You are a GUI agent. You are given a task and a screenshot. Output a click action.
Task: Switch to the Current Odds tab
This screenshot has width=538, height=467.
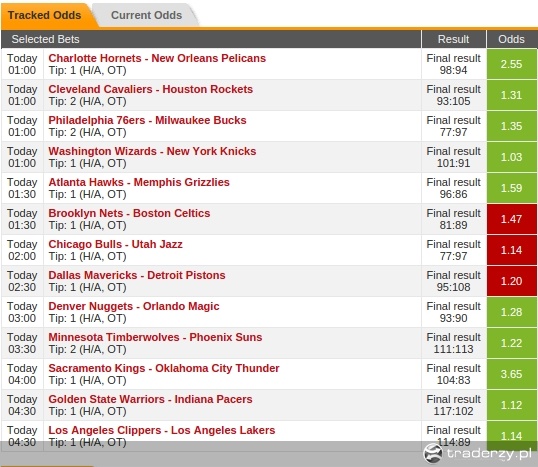[147, 15]
